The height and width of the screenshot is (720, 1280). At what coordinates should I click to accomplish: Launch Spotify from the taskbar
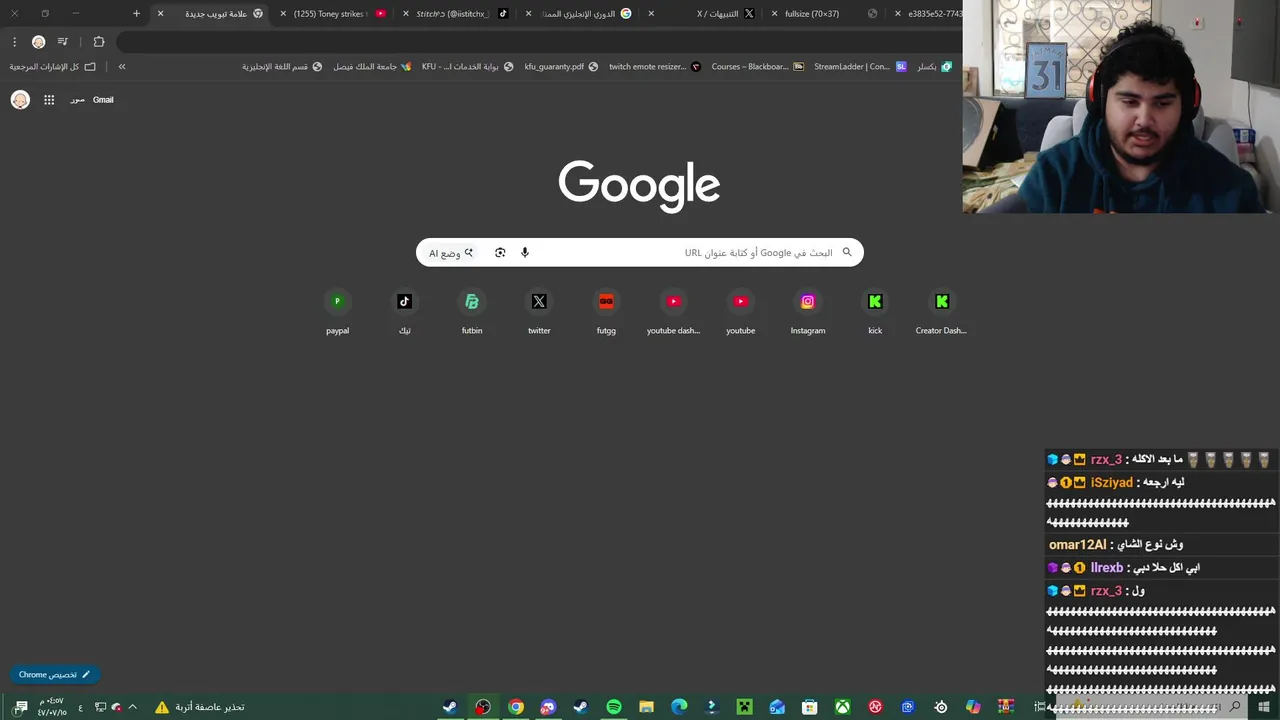(x=614, y=707)
